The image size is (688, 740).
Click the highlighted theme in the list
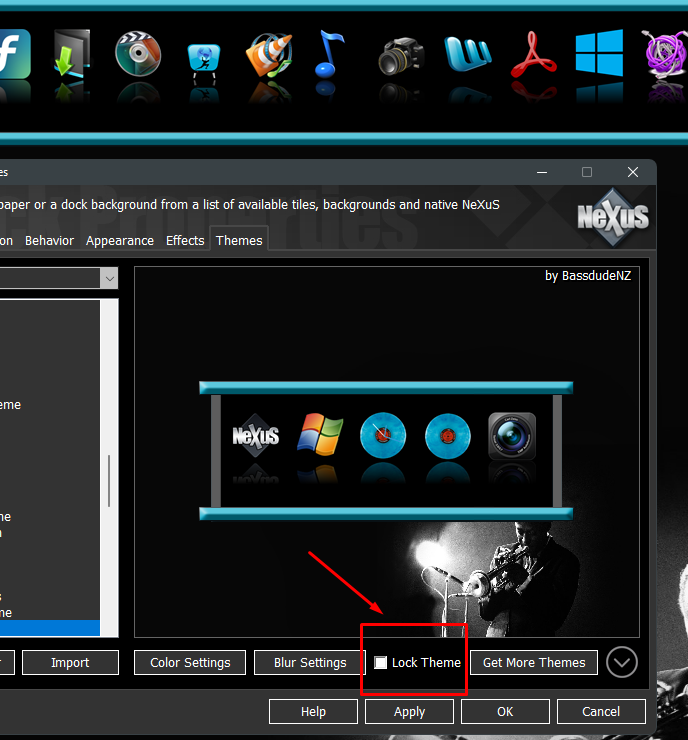pyautogui.click(x=50, y=628)
